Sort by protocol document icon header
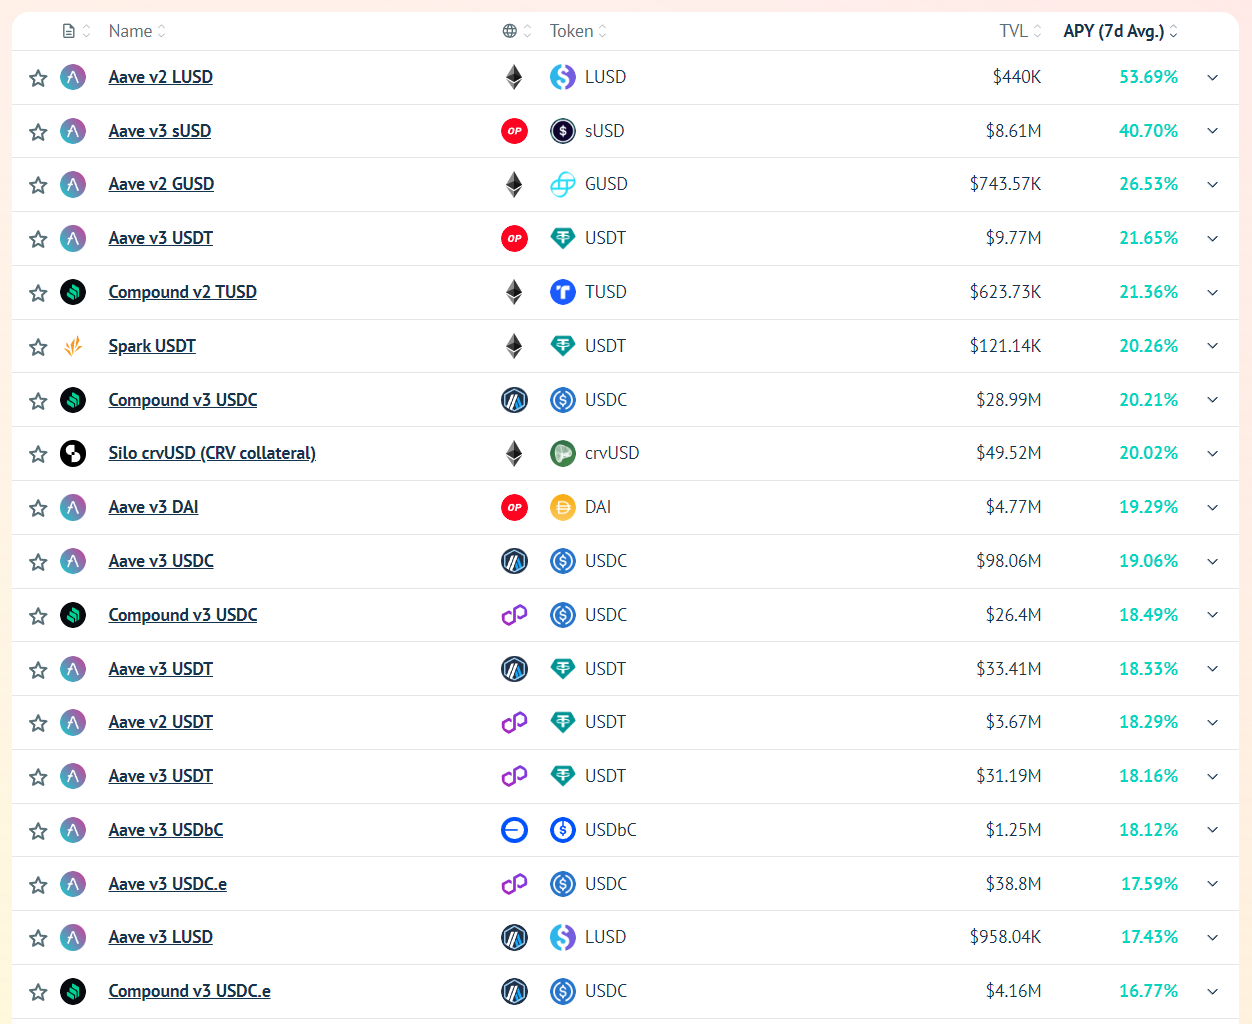The image size is (1252, 1024). coord(76,31)
